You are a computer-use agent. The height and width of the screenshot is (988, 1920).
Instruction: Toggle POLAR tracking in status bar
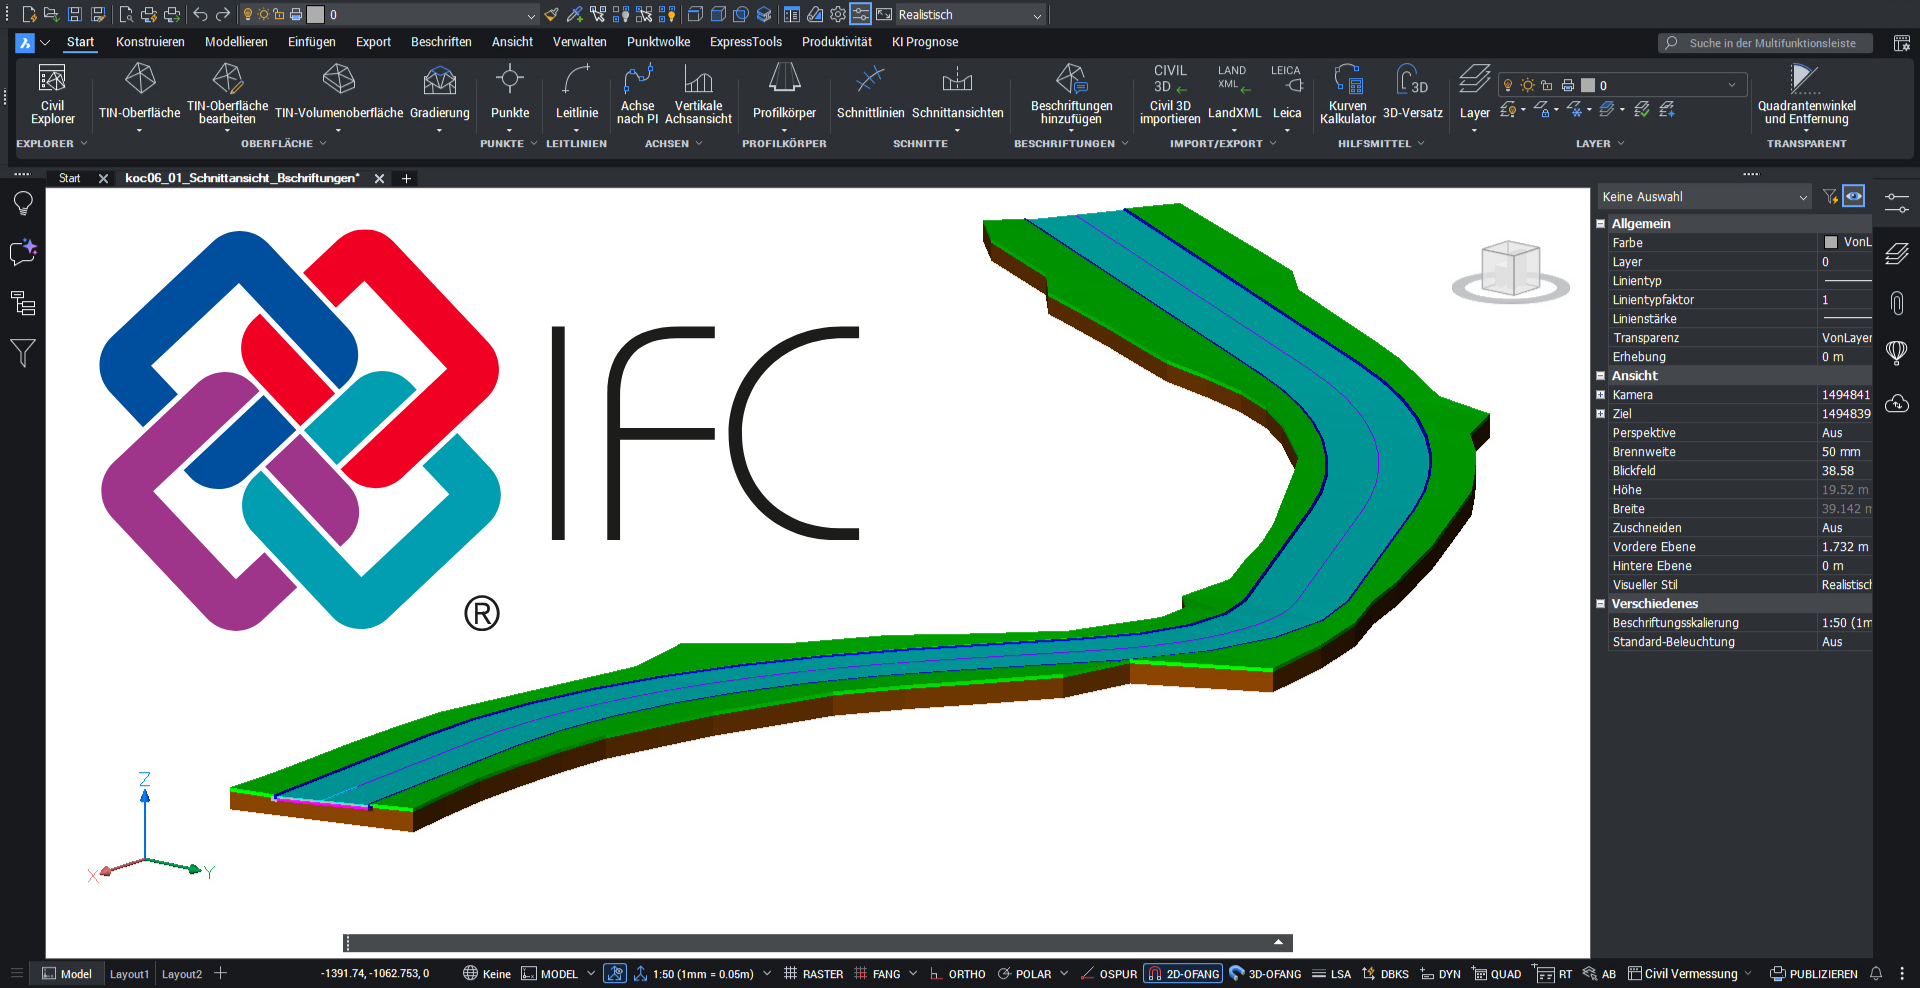[x=1025, y=974]
